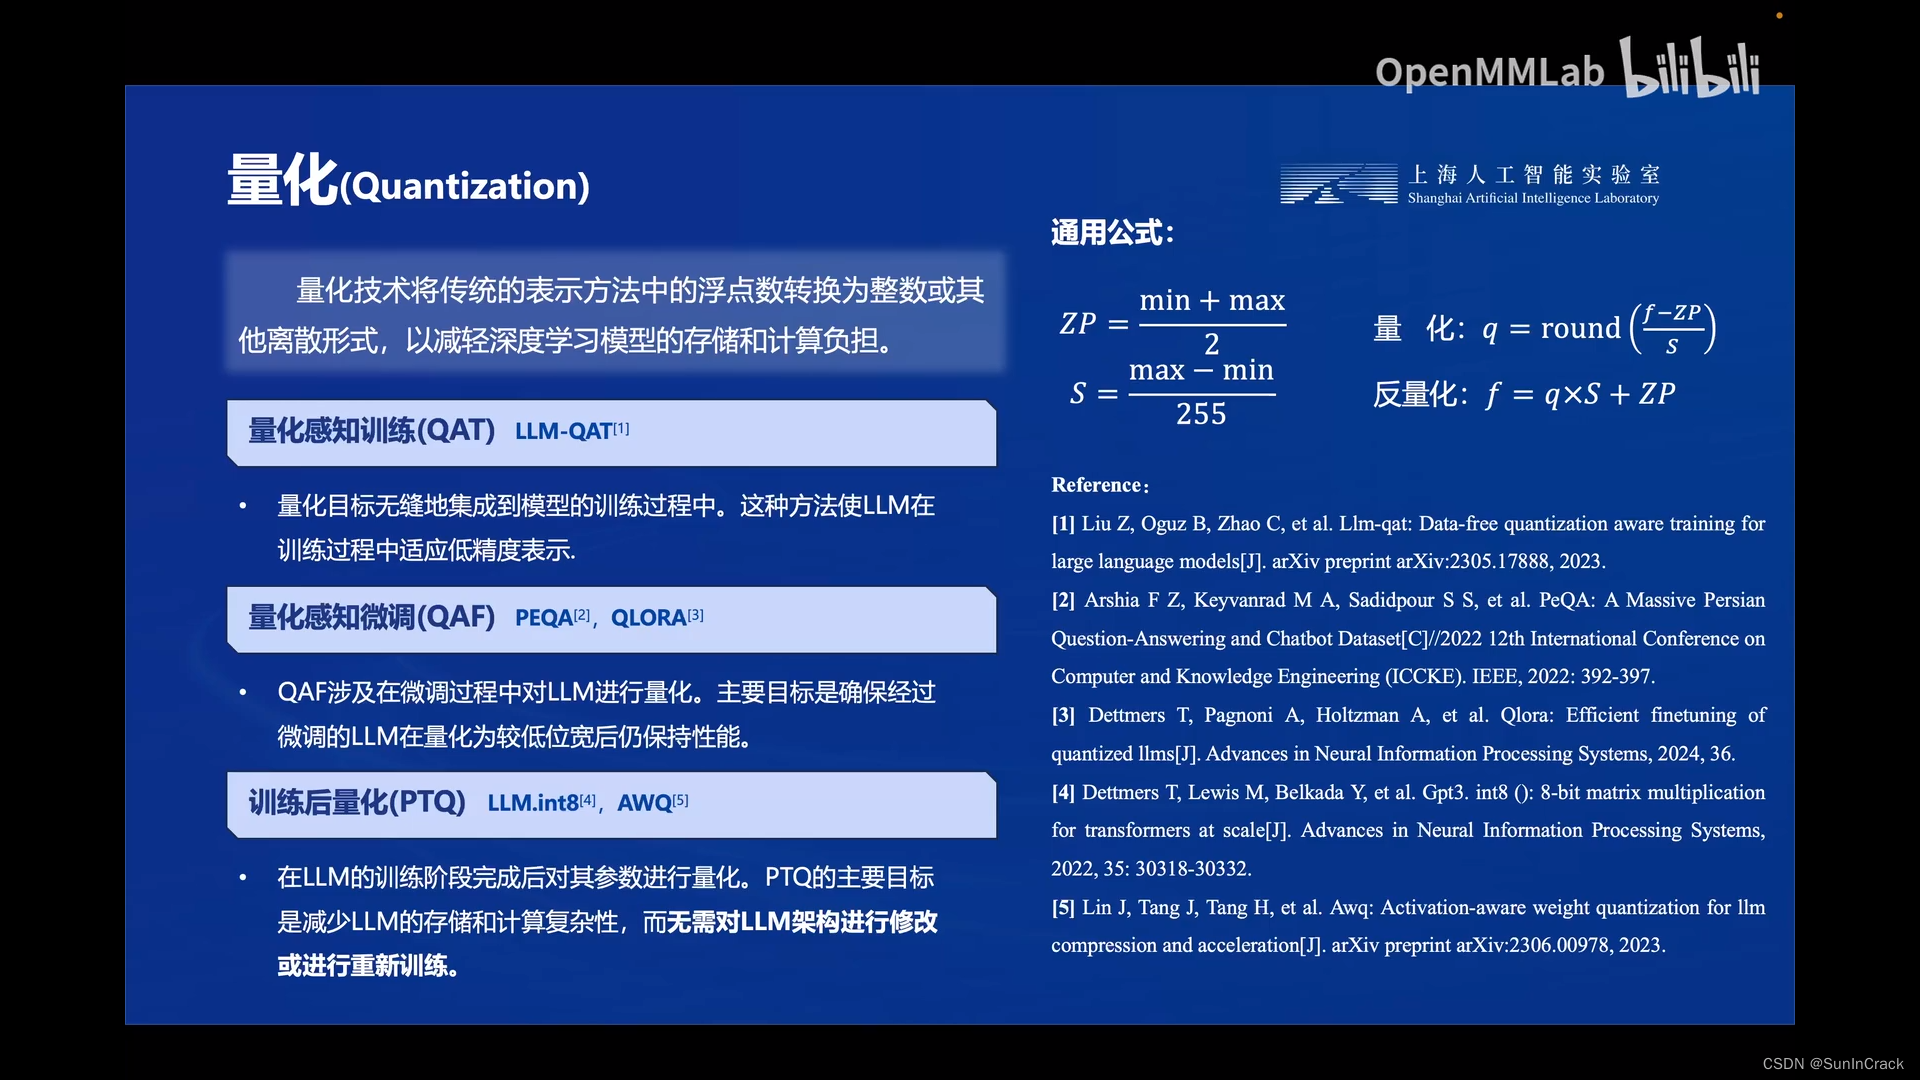This screenshot has width=1920, height=1080.
Task: Click the small orange dot at top right
Action: point(1779,15)
